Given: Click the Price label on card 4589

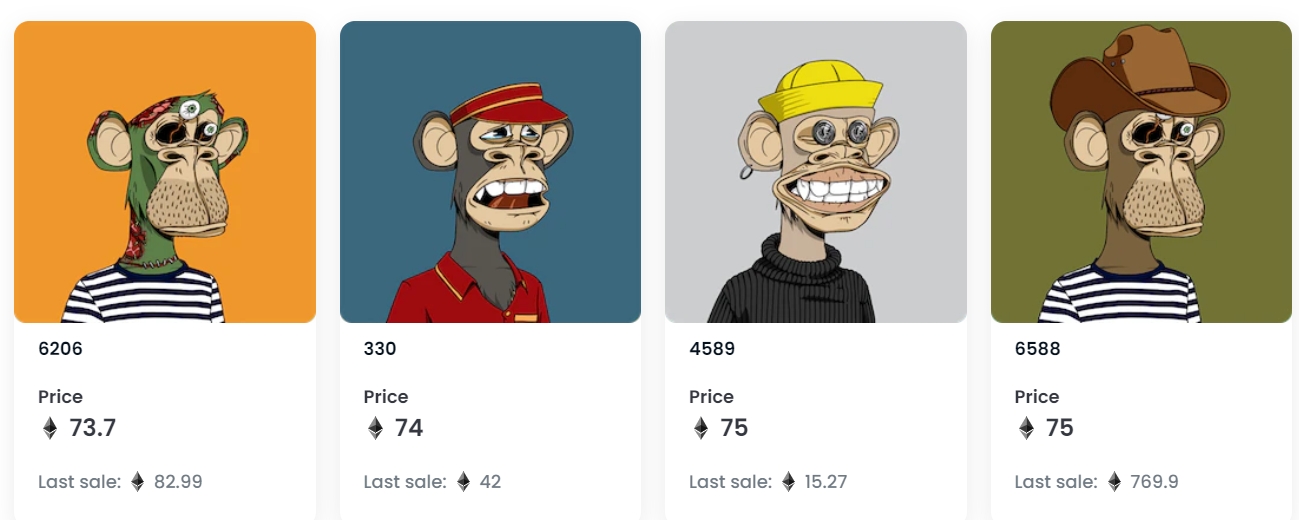Looking at the screenshot, I should point(711,397).
